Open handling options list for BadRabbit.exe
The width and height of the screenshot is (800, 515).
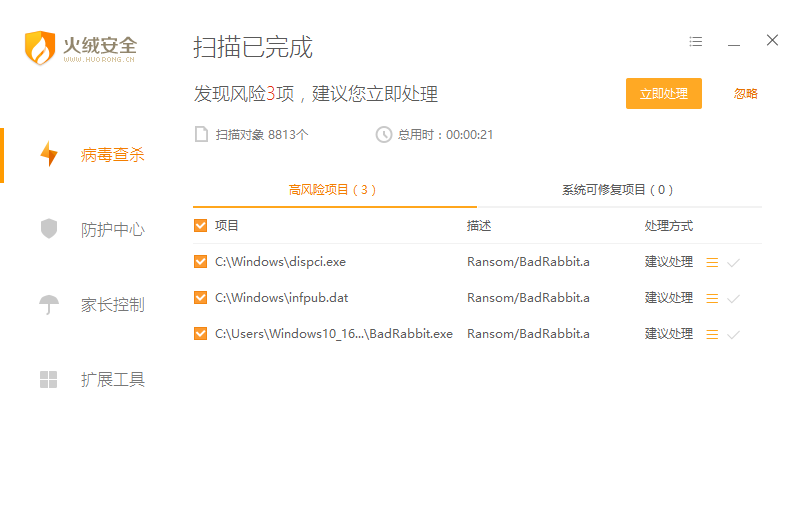point(712,335)
